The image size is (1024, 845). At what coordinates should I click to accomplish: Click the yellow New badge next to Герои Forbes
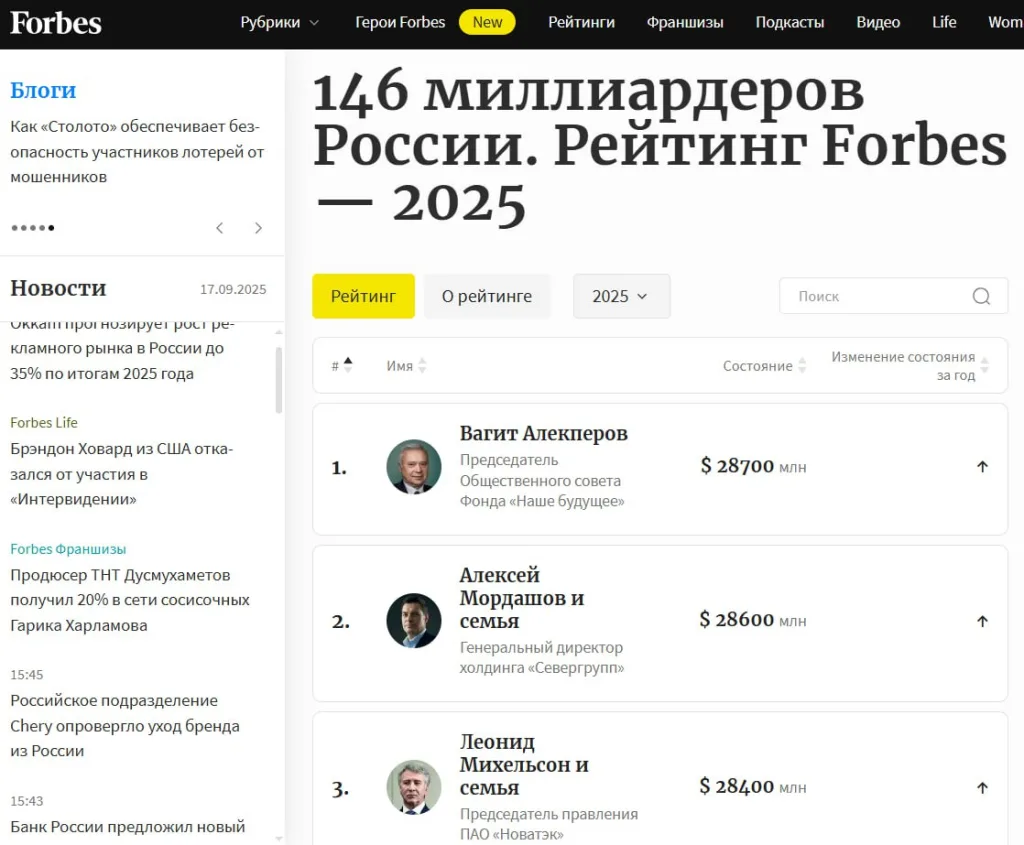[487, 21]
